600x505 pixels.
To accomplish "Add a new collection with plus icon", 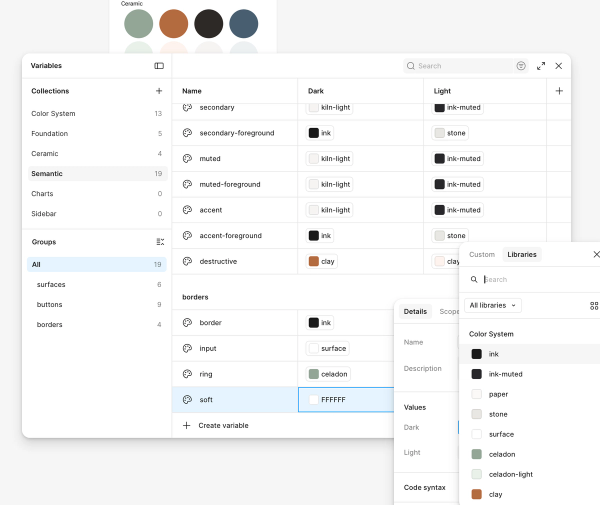I will pyautogui.click(x=159, y=91).
